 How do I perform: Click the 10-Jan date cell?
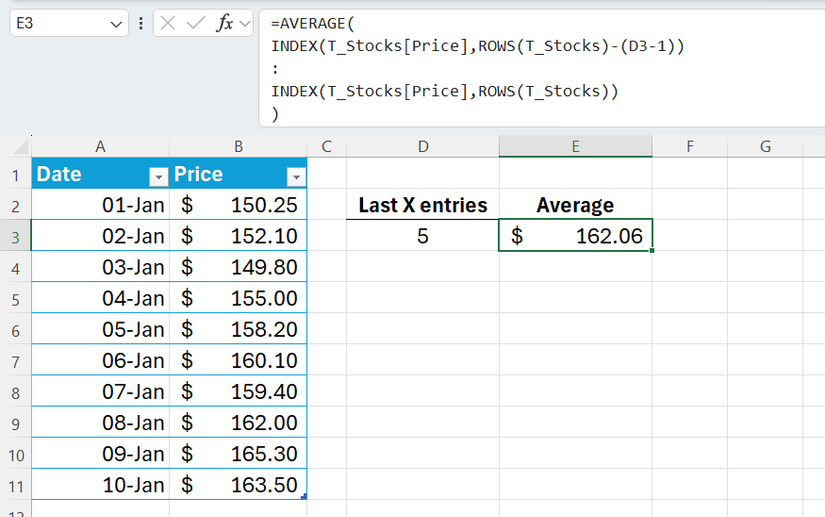pyautogui.click(x=100, y=484)
